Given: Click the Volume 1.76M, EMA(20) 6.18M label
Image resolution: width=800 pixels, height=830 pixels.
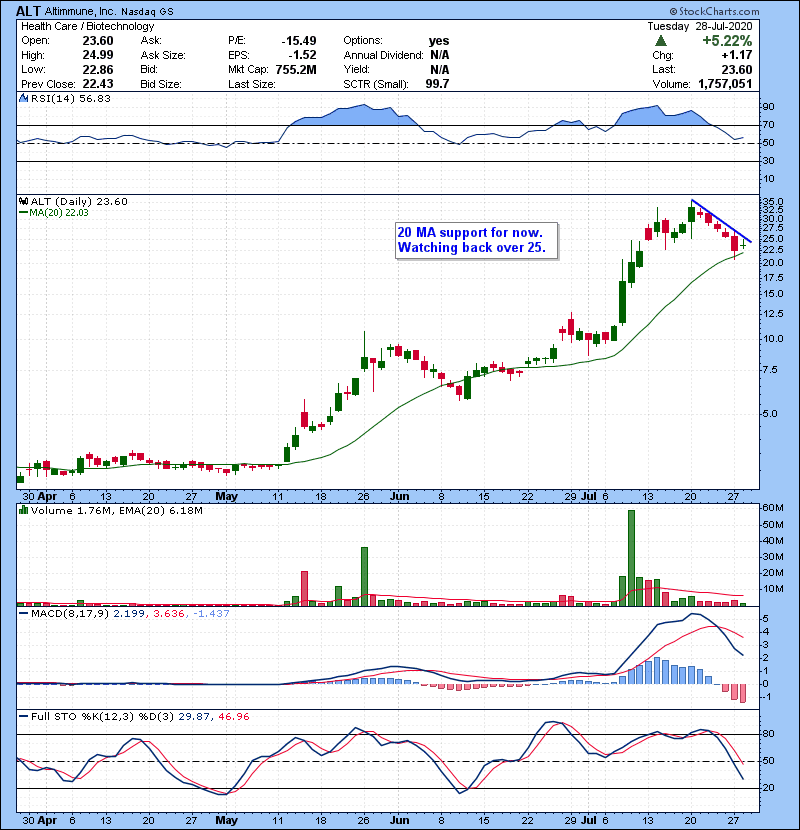Looking at the screenshot, I should tap(116, 510).
